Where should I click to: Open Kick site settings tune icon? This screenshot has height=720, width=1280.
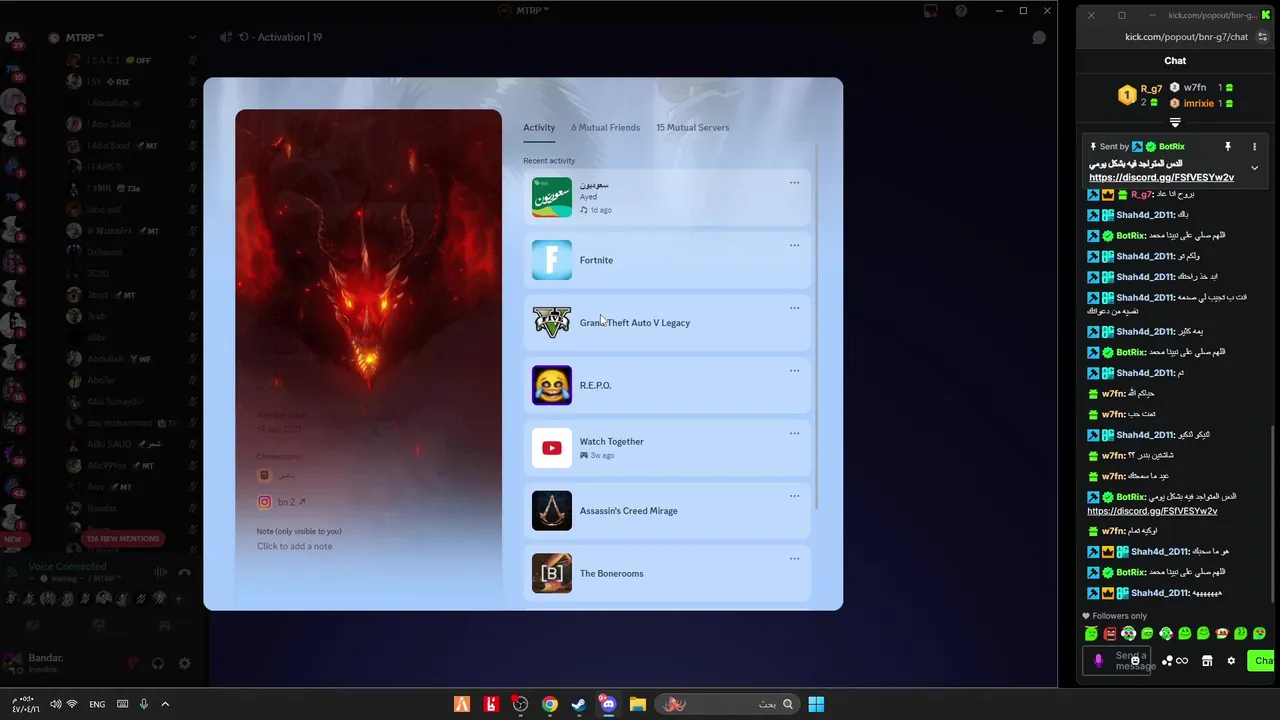click(x=1263, y=37)
